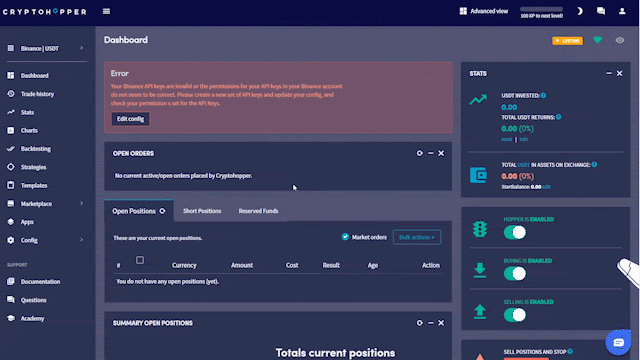Minimize the Stats panel

click(x=609, y=73)
